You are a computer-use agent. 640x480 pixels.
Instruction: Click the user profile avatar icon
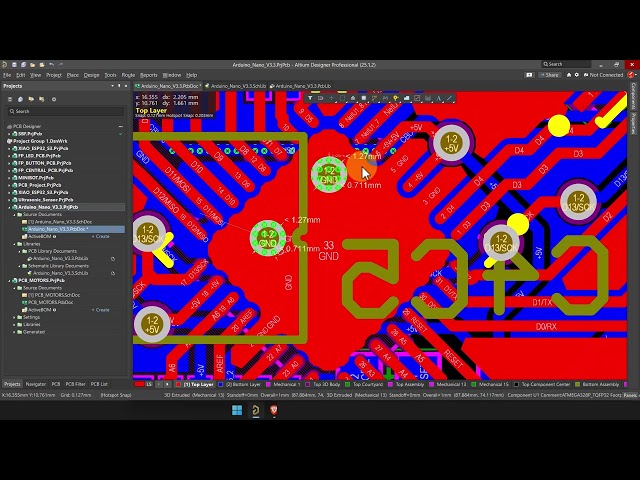[x=631, y=75]
